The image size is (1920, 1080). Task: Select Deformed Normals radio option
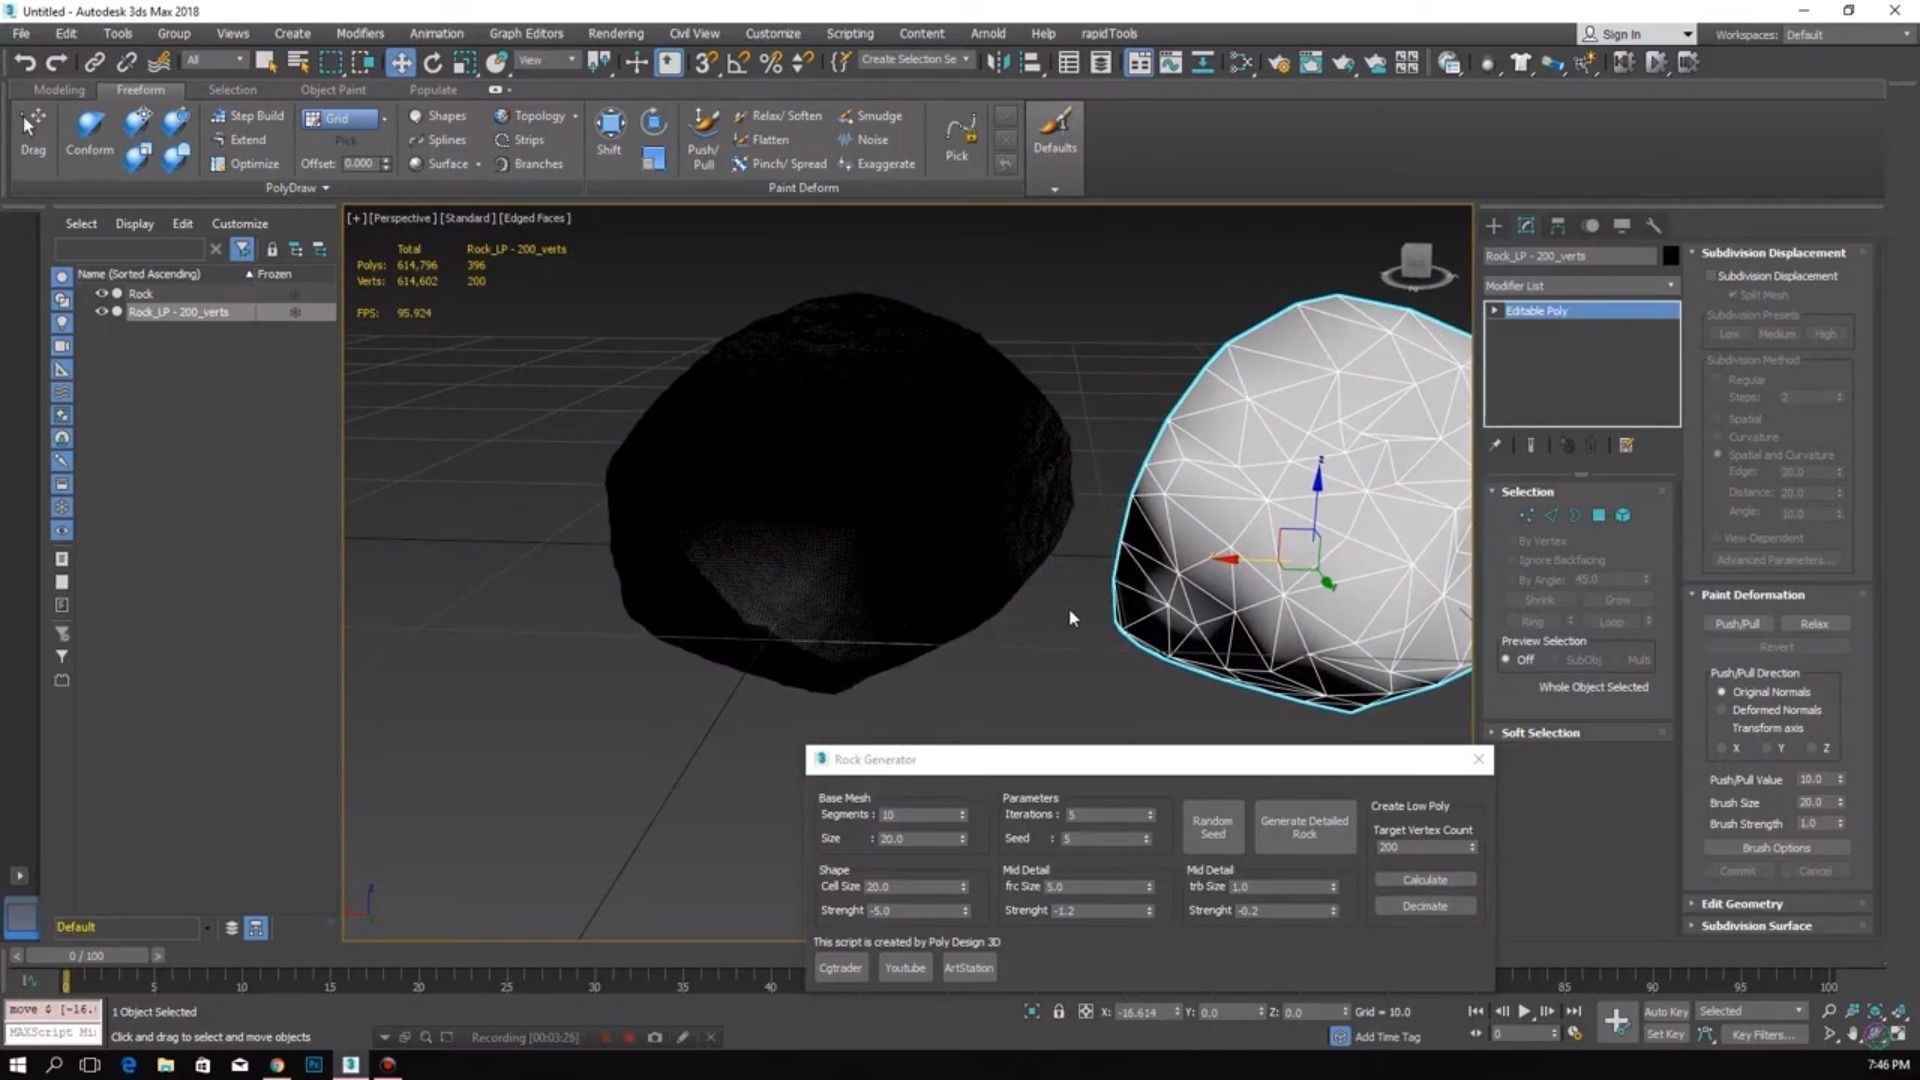tap(1721, 710)
